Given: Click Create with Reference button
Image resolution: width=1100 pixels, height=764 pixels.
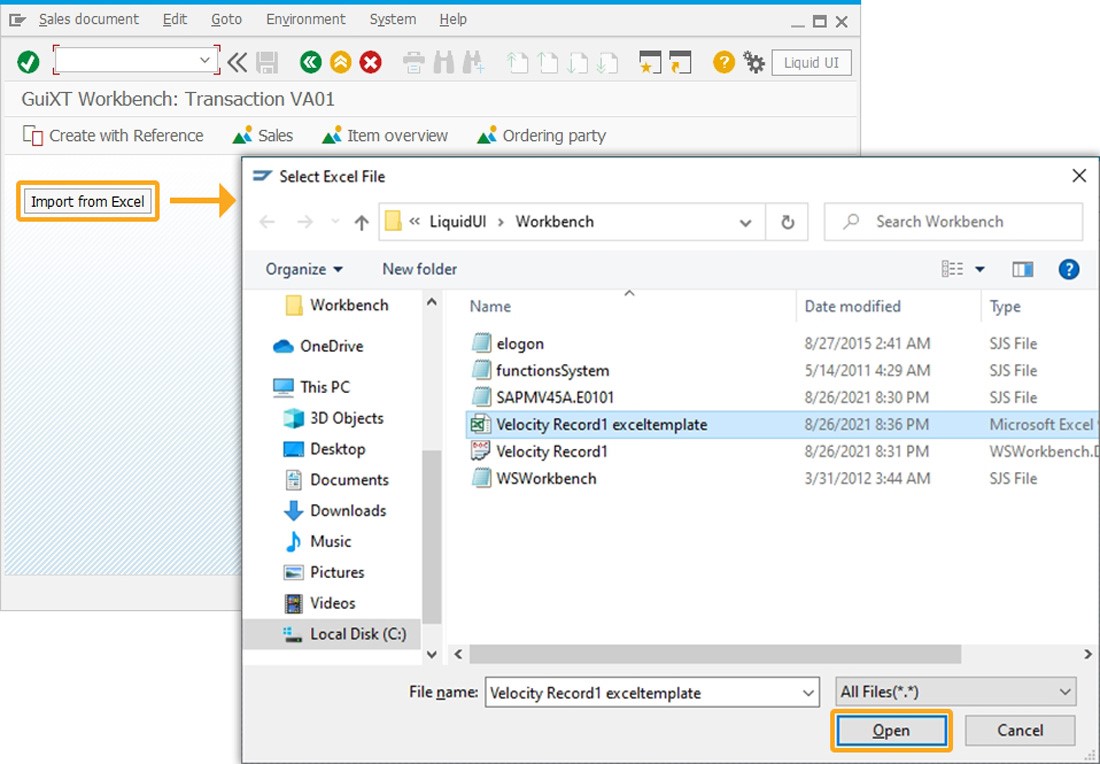Looking at the screenshot, I should tap(113, 135).
